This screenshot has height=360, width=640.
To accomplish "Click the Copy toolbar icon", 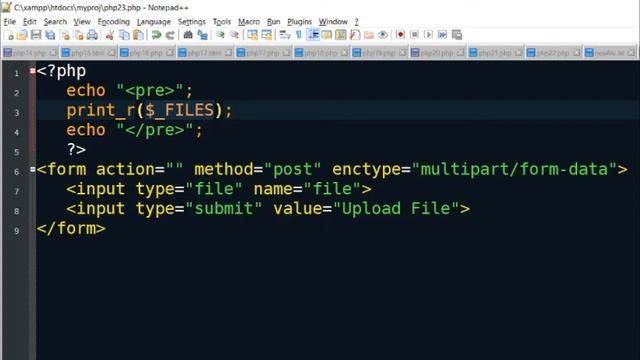I will 124,35.
